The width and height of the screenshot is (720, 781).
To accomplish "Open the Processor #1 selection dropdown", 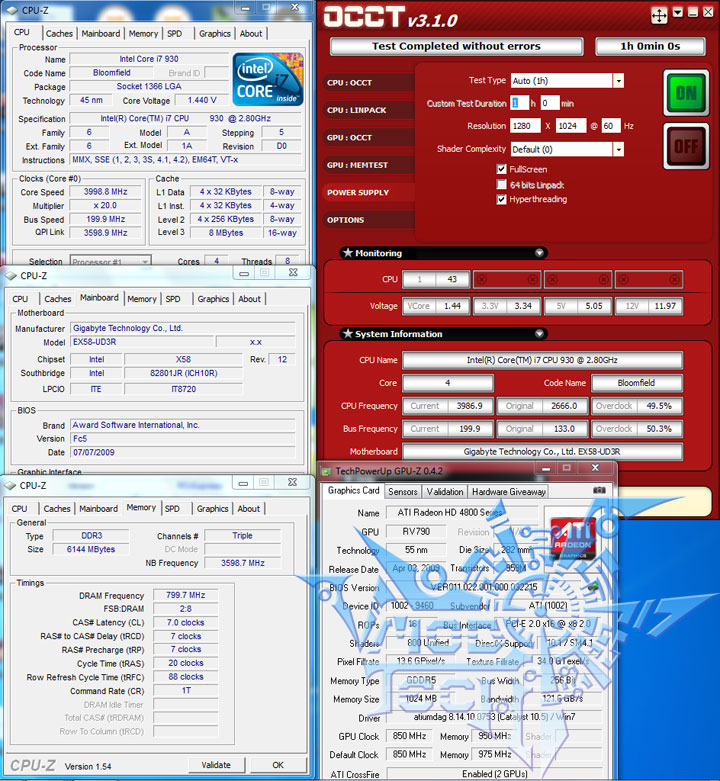I will coord(111,261).
